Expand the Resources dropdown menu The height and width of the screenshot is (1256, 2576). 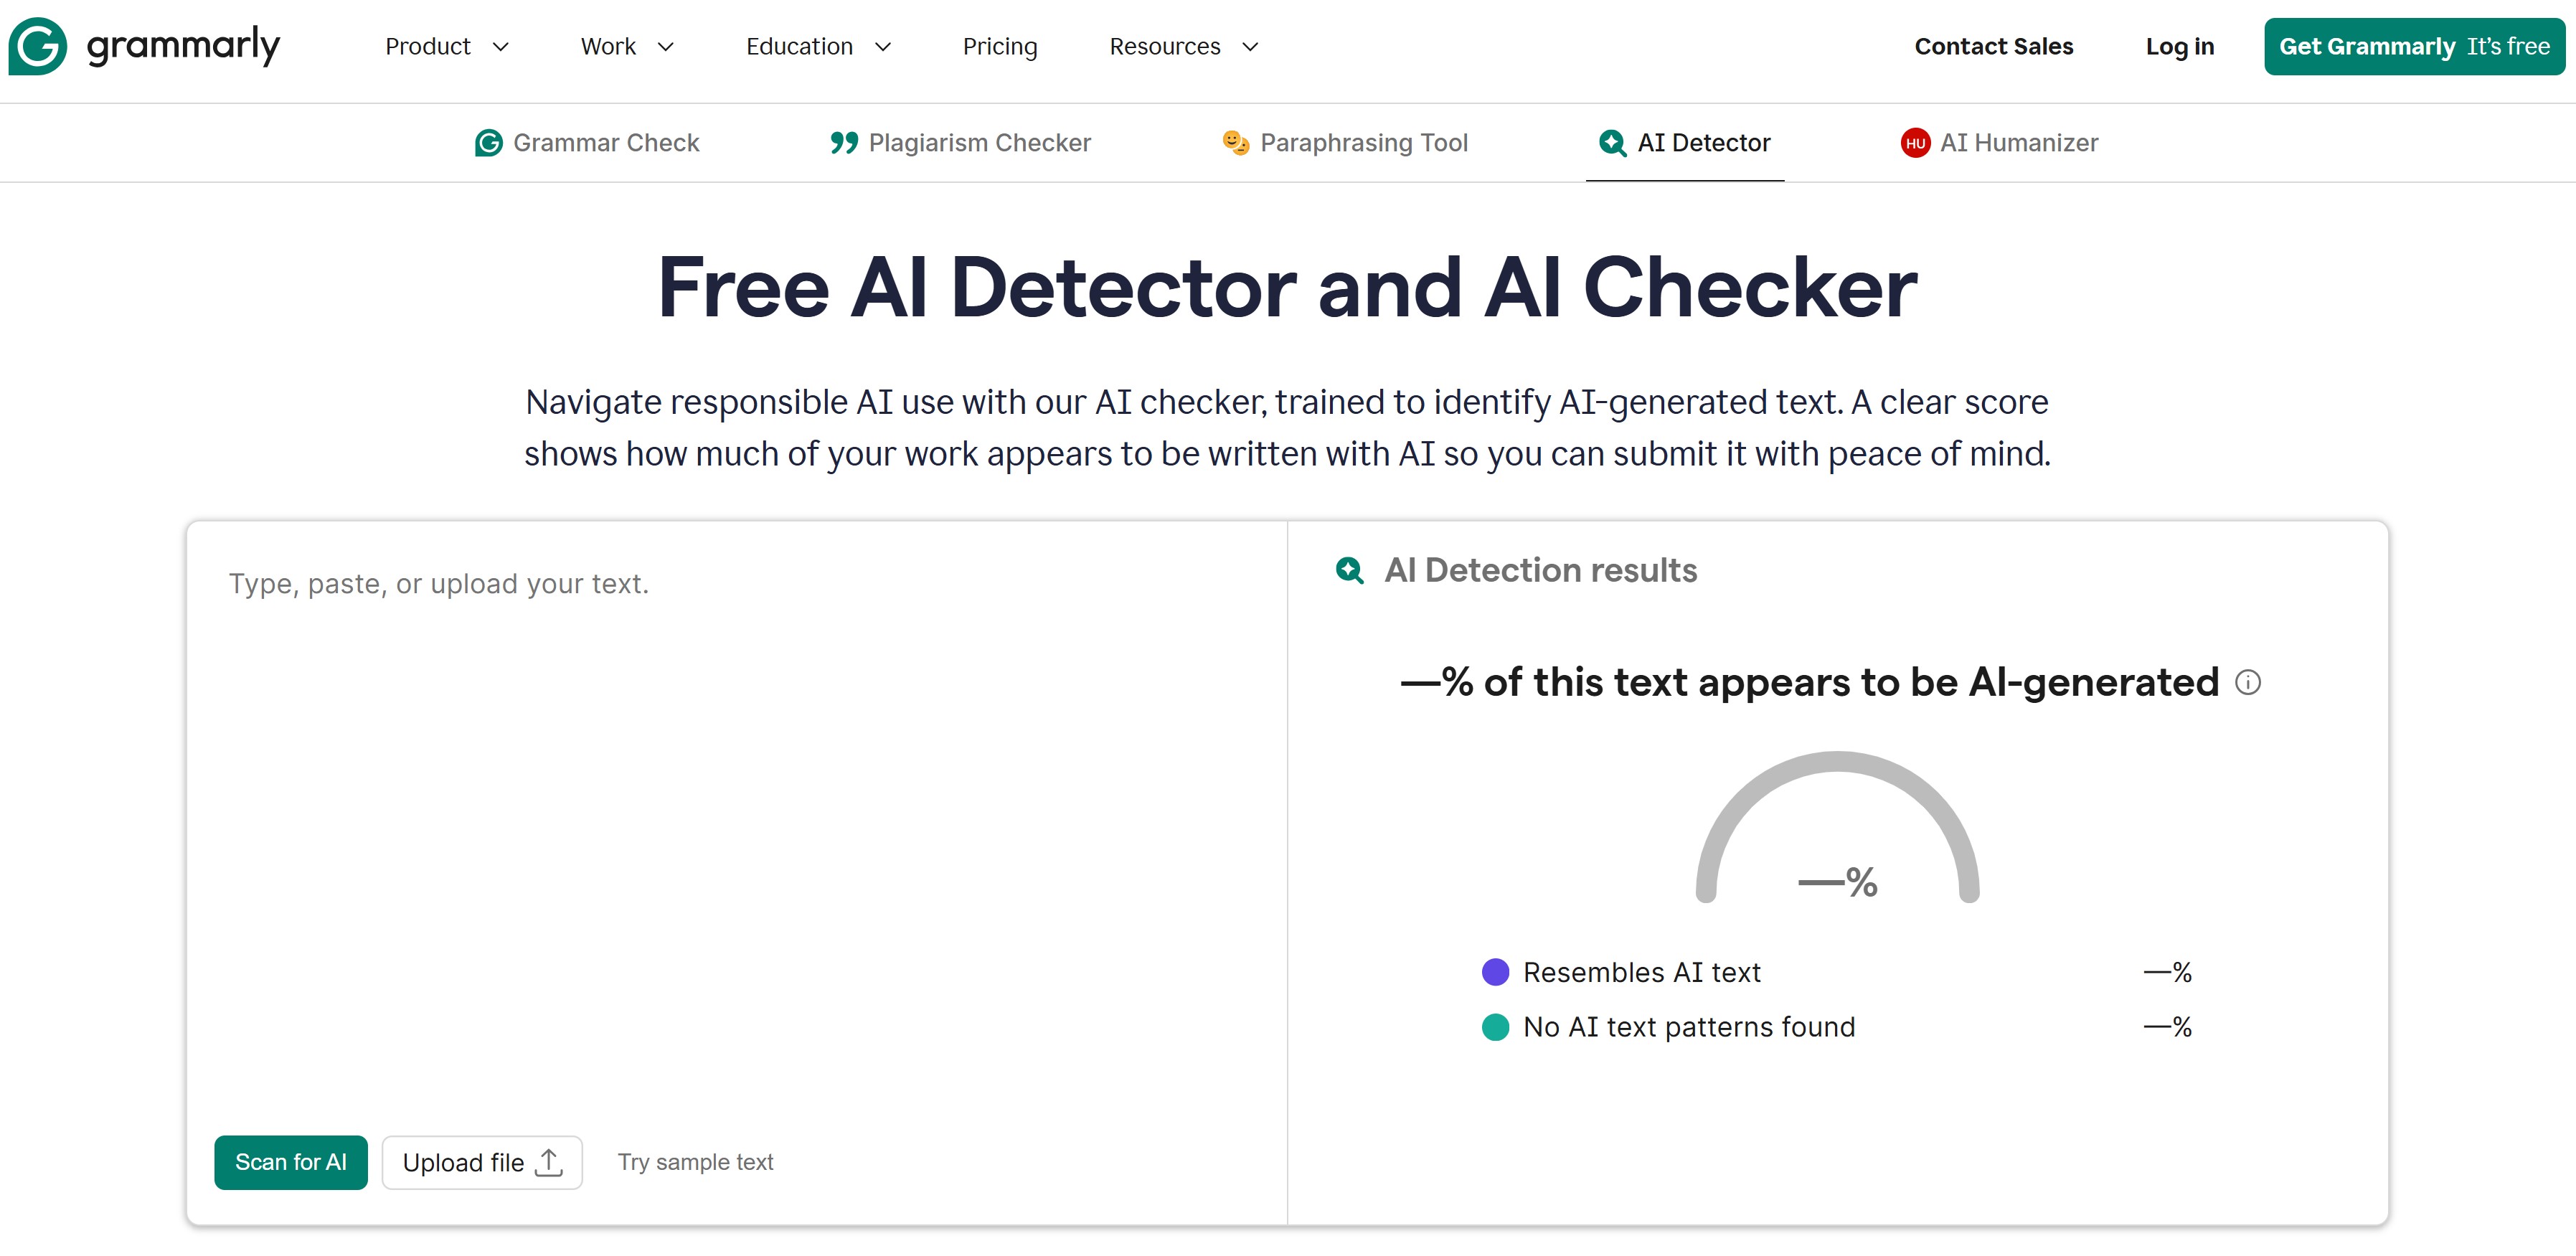click(x=1184, y=46)
